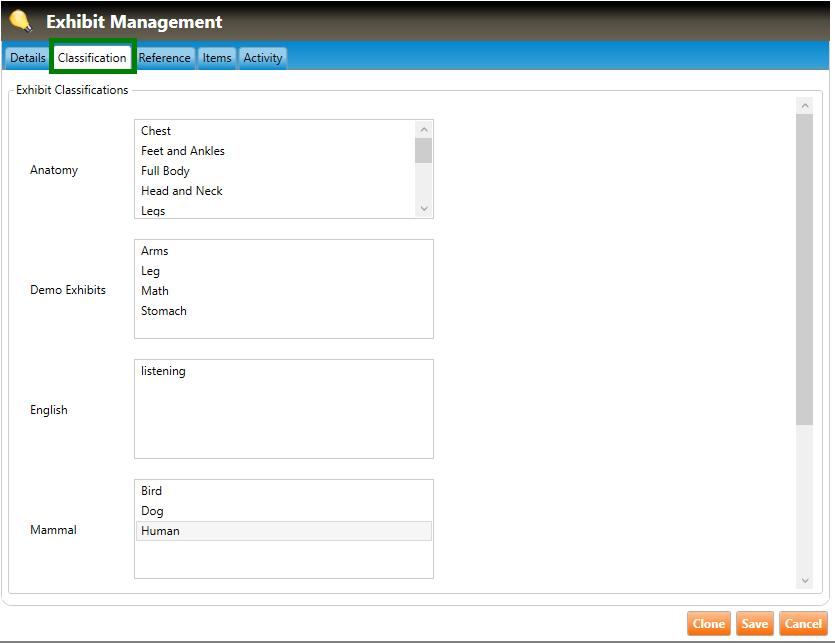Show the Activity tab
The height and width of the screenshot is (643, 835).
(263, 58)
